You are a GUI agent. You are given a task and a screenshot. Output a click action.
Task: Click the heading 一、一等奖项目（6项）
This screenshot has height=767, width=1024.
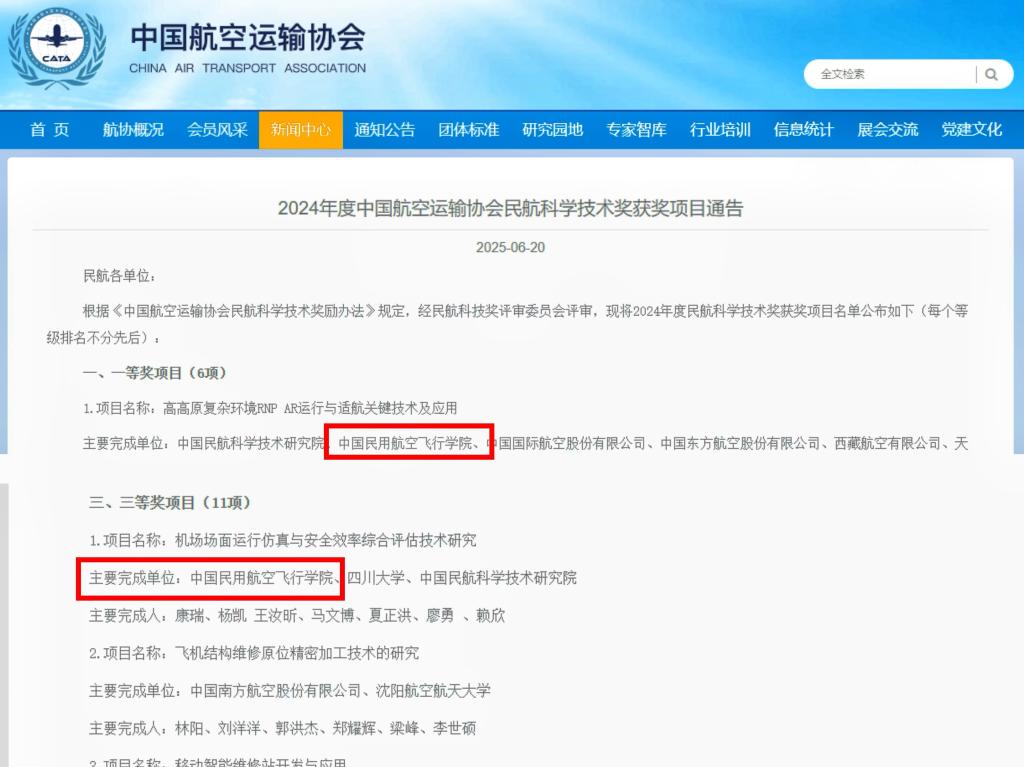coord(154,373)
